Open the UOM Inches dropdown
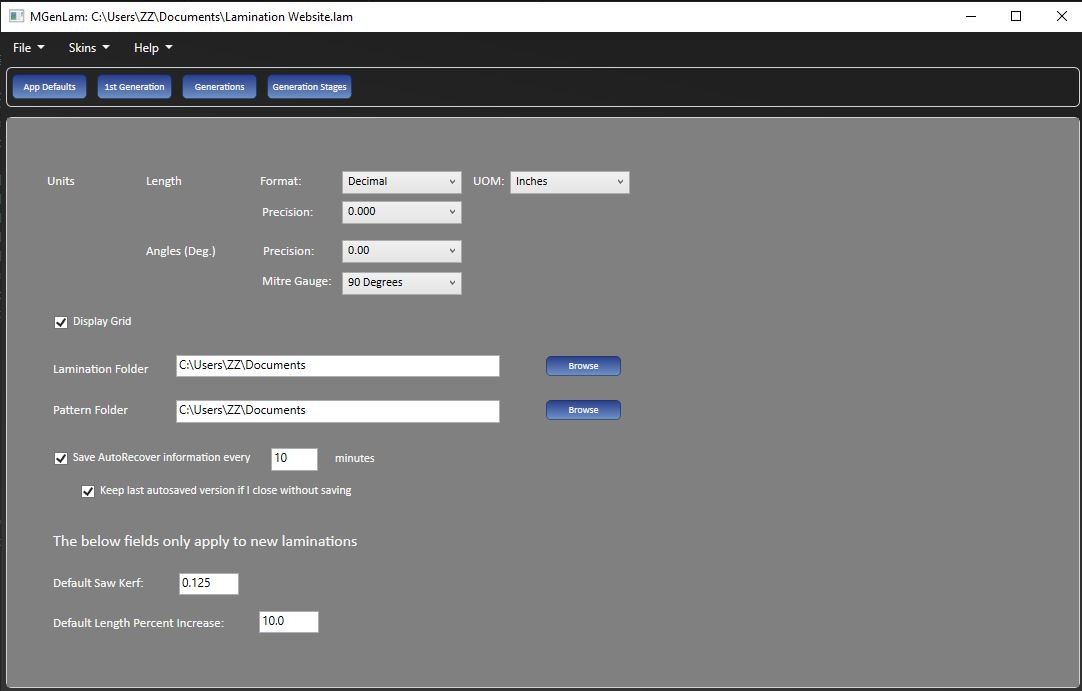 569,182
